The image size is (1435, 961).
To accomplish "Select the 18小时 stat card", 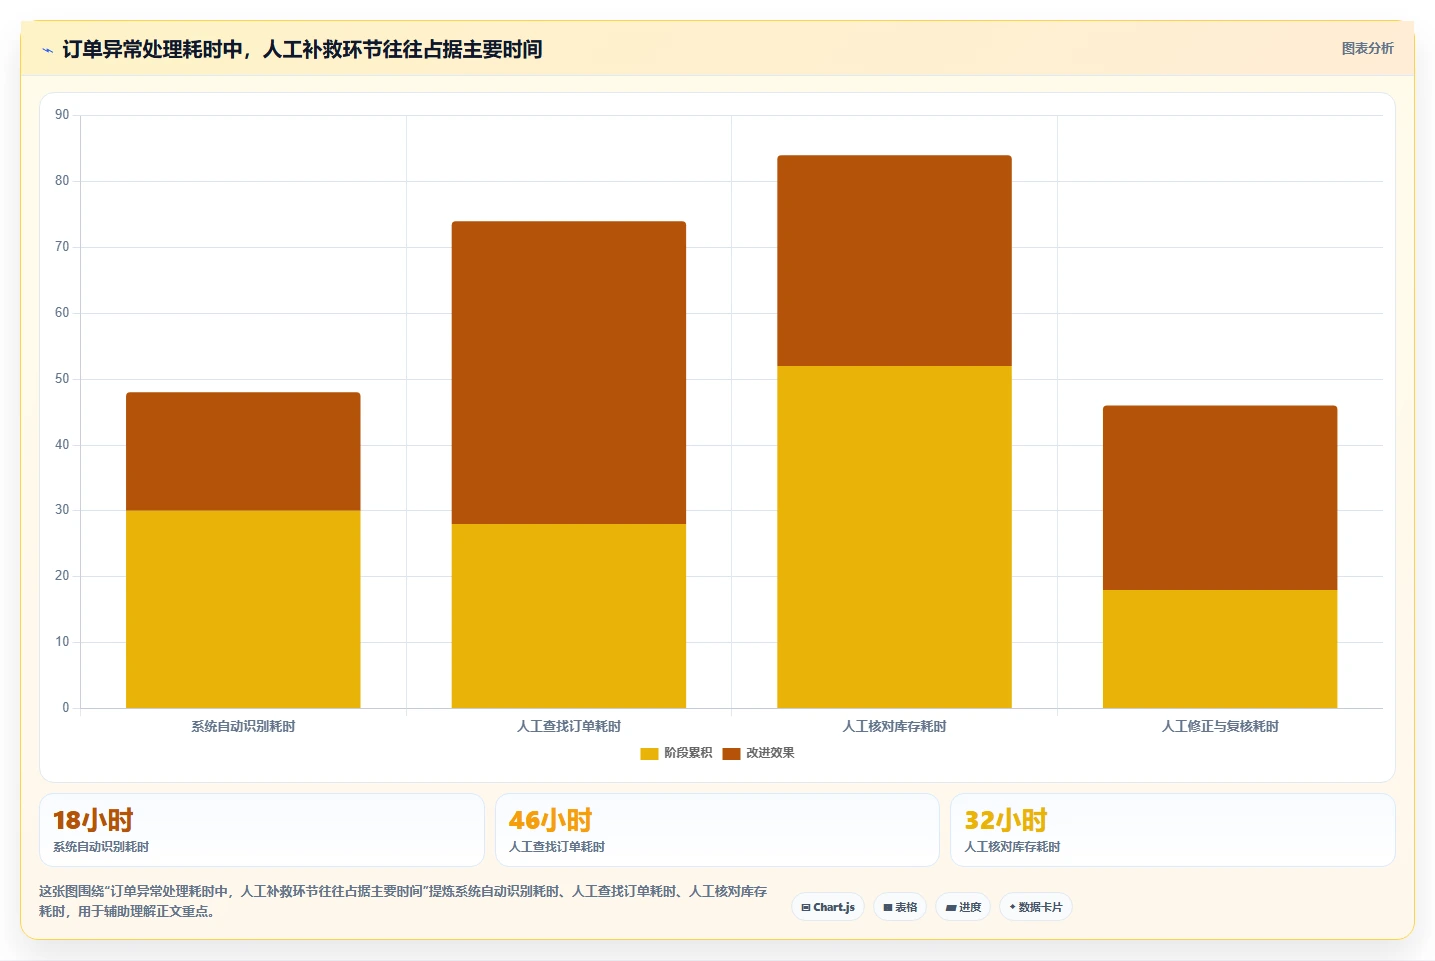I will (x=262, y=830).
